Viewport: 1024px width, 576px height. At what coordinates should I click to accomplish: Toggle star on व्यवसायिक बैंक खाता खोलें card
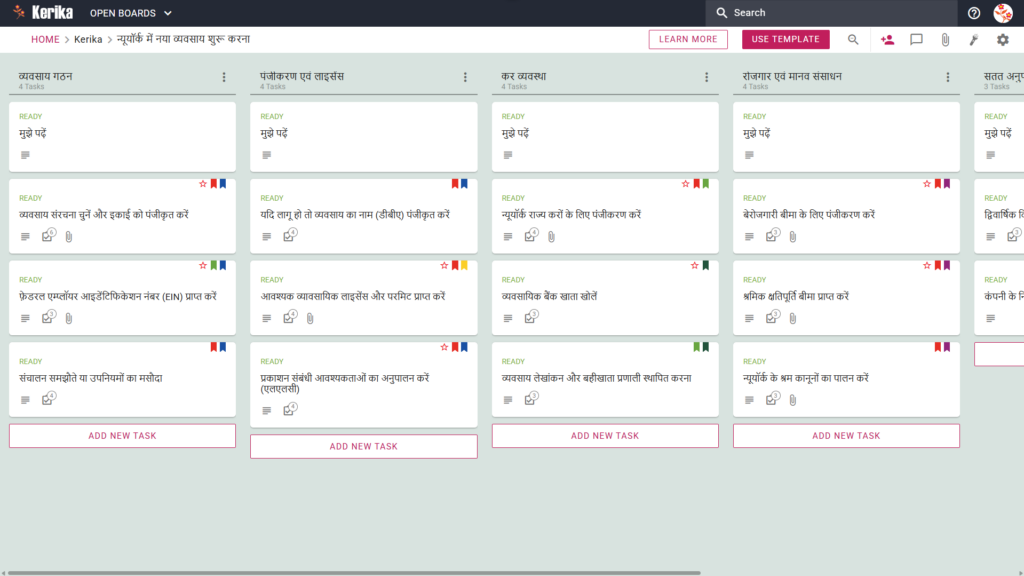tap(695, 266)
